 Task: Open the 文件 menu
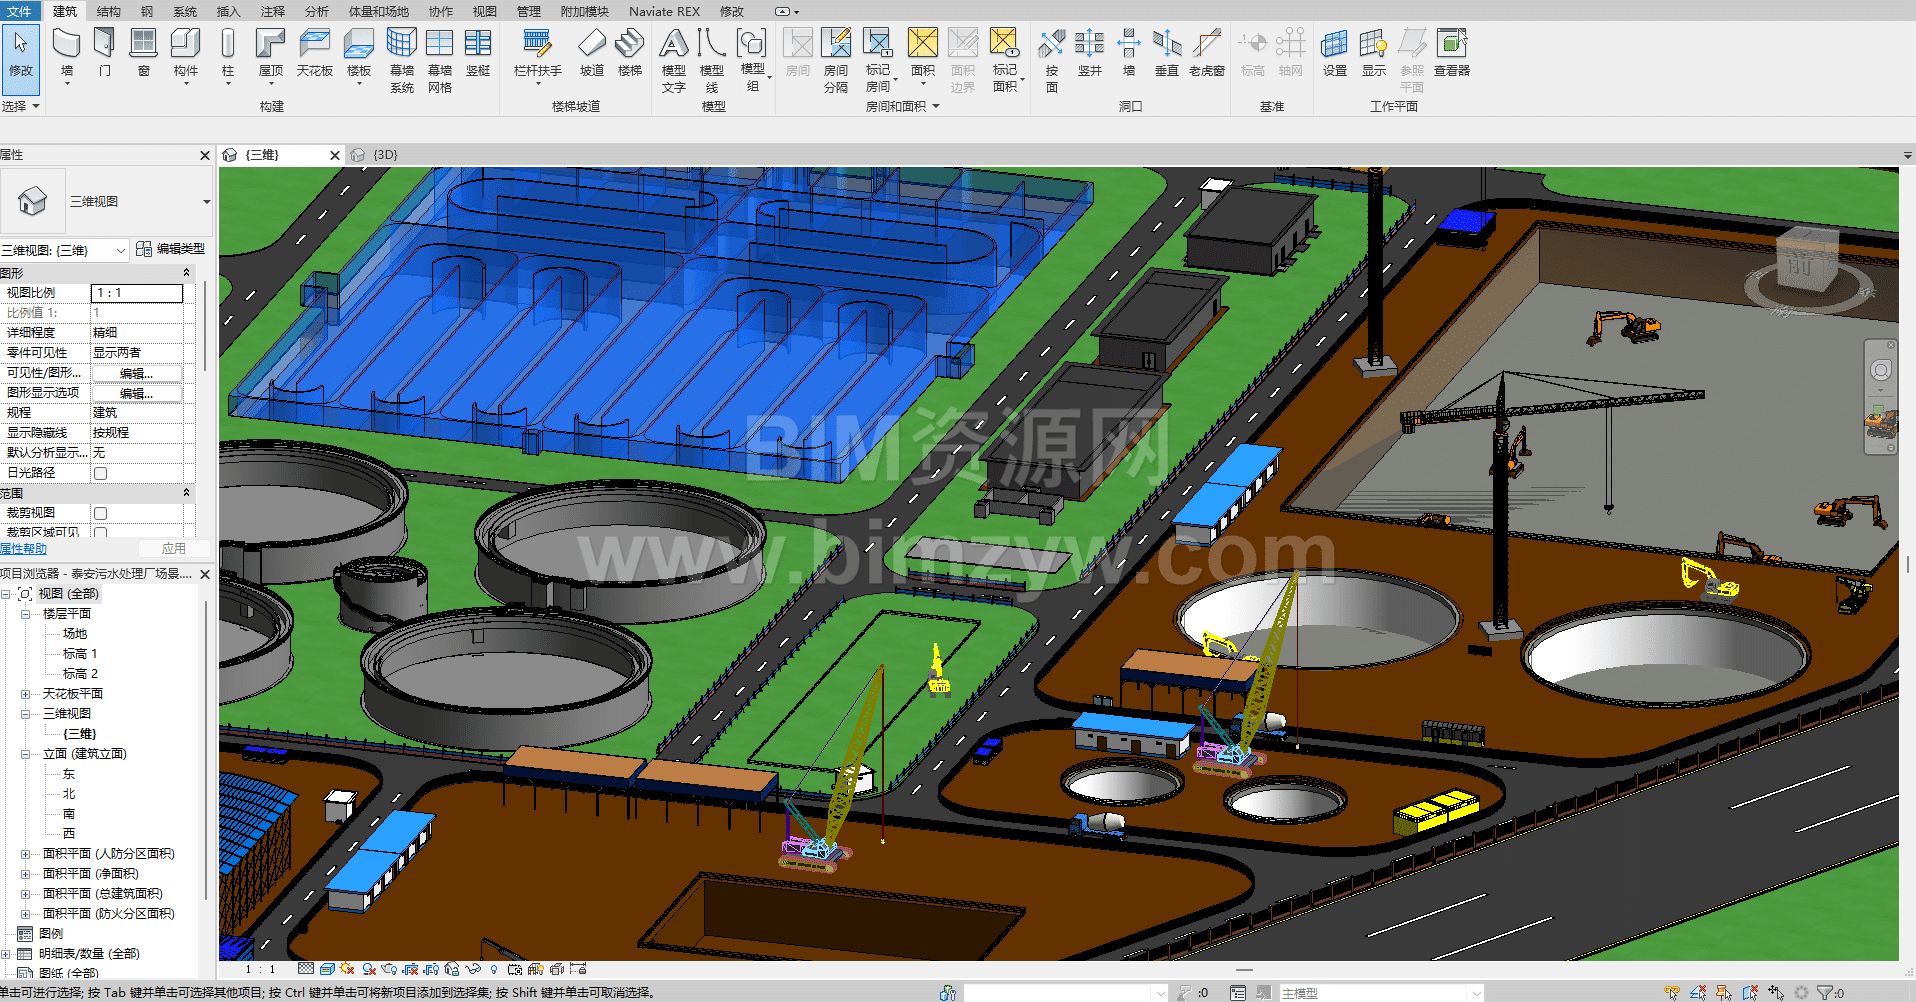click(19, 11)
